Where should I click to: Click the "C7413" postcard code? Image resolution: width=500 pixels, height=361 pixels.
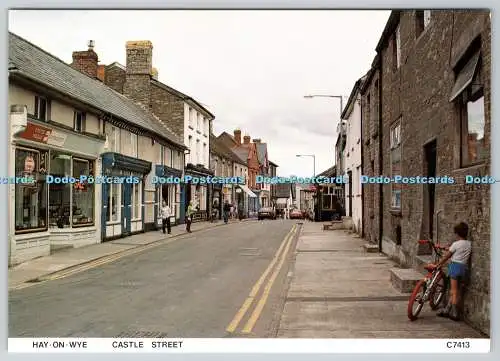pos(458,345)
